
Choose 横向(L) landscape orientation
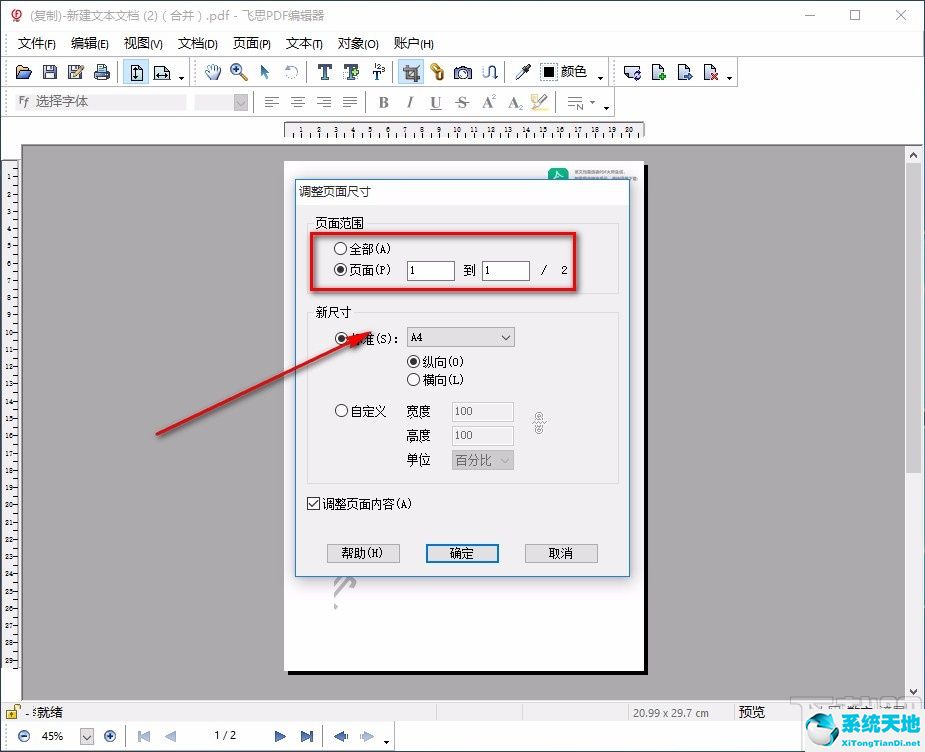[414, 380]
